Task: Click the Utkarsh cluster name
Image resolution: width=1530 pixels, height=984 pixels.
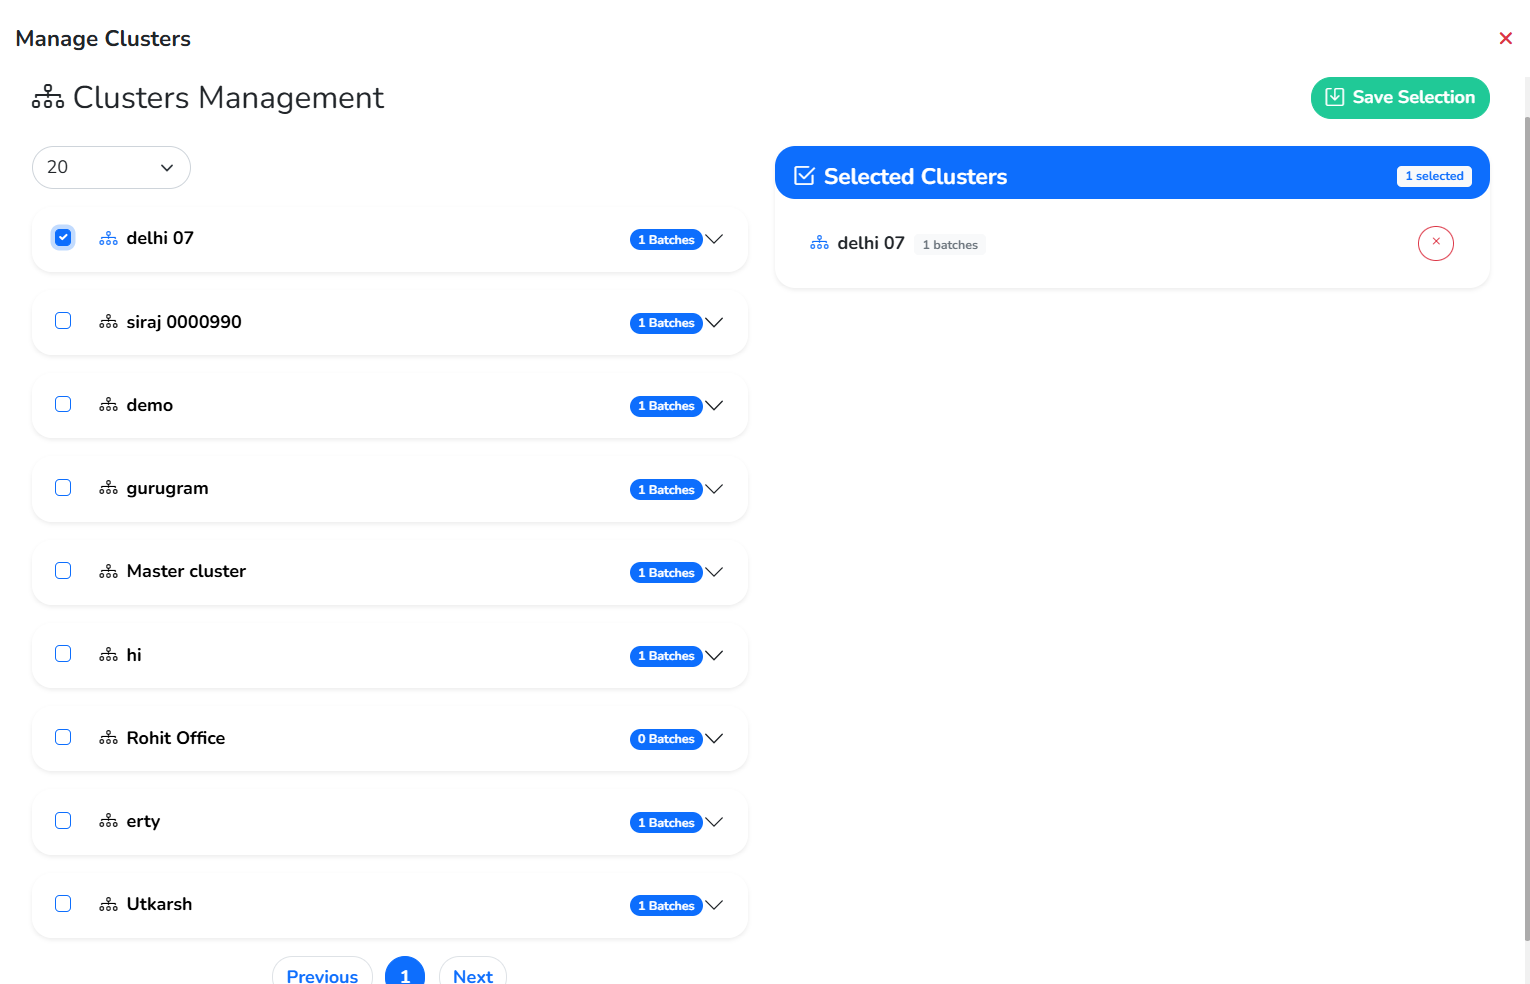Action: click(x=159, y=904)
